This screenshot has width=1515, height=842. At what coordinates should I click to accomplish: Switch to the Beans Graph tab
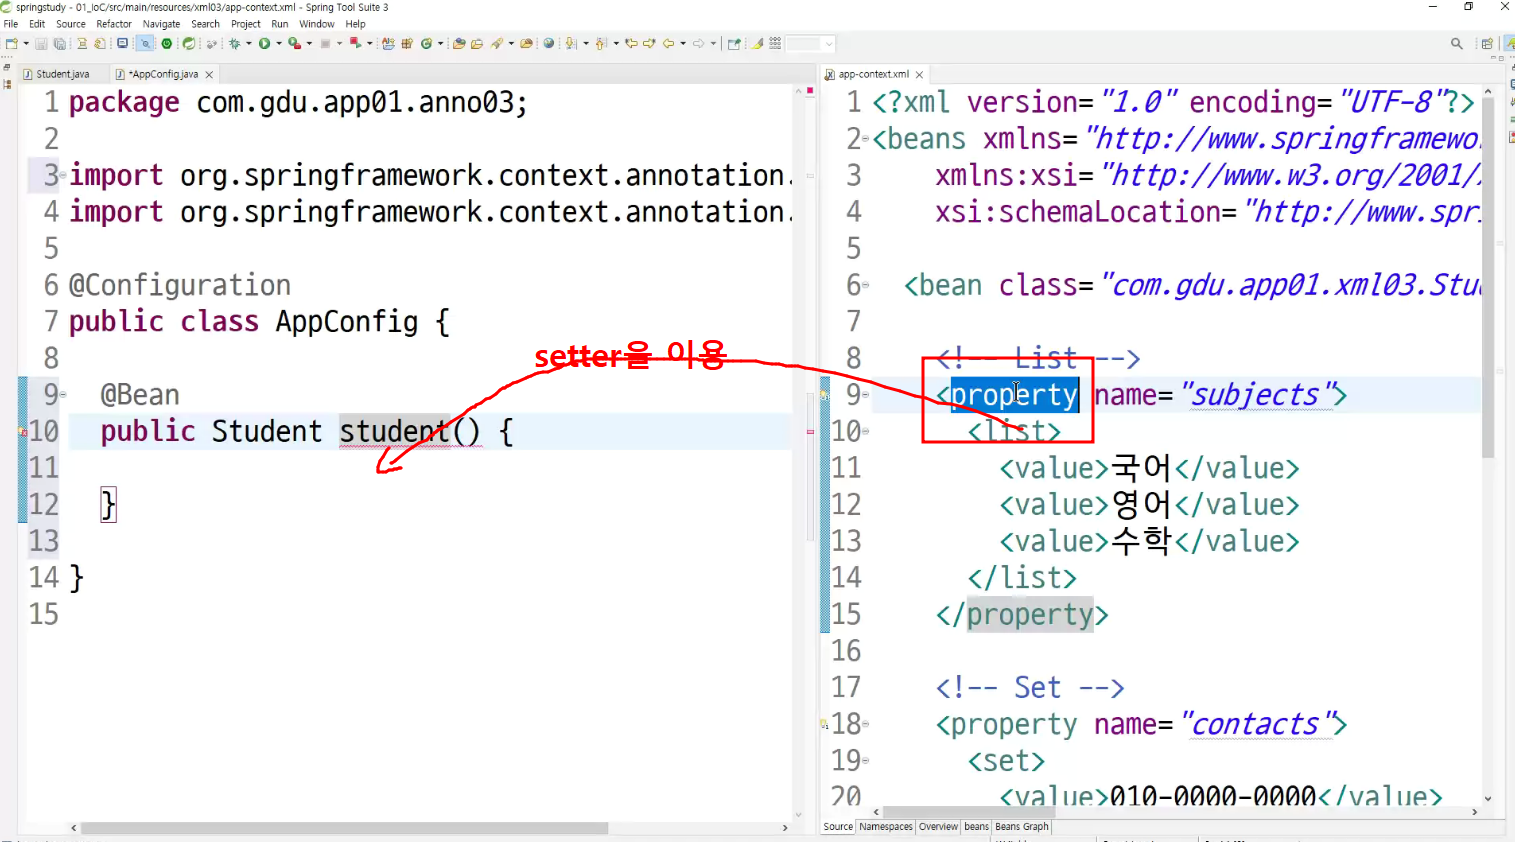(x=1022, y=827)
